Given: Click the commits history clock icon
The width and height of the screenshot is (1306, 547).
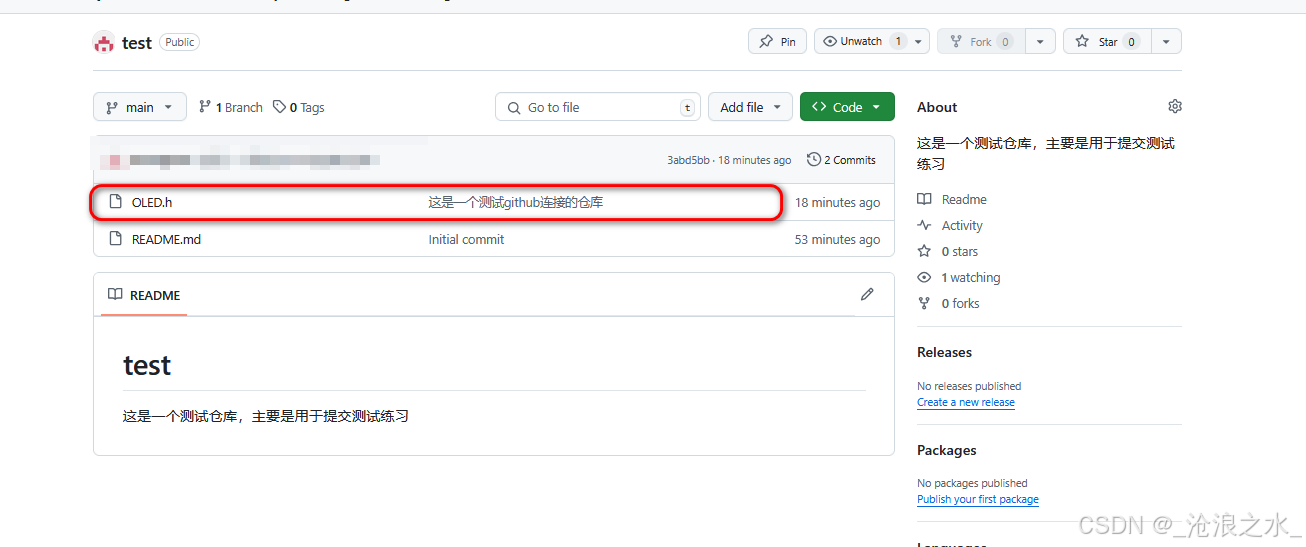Looking at the screenshot, I should coord(814,160).
